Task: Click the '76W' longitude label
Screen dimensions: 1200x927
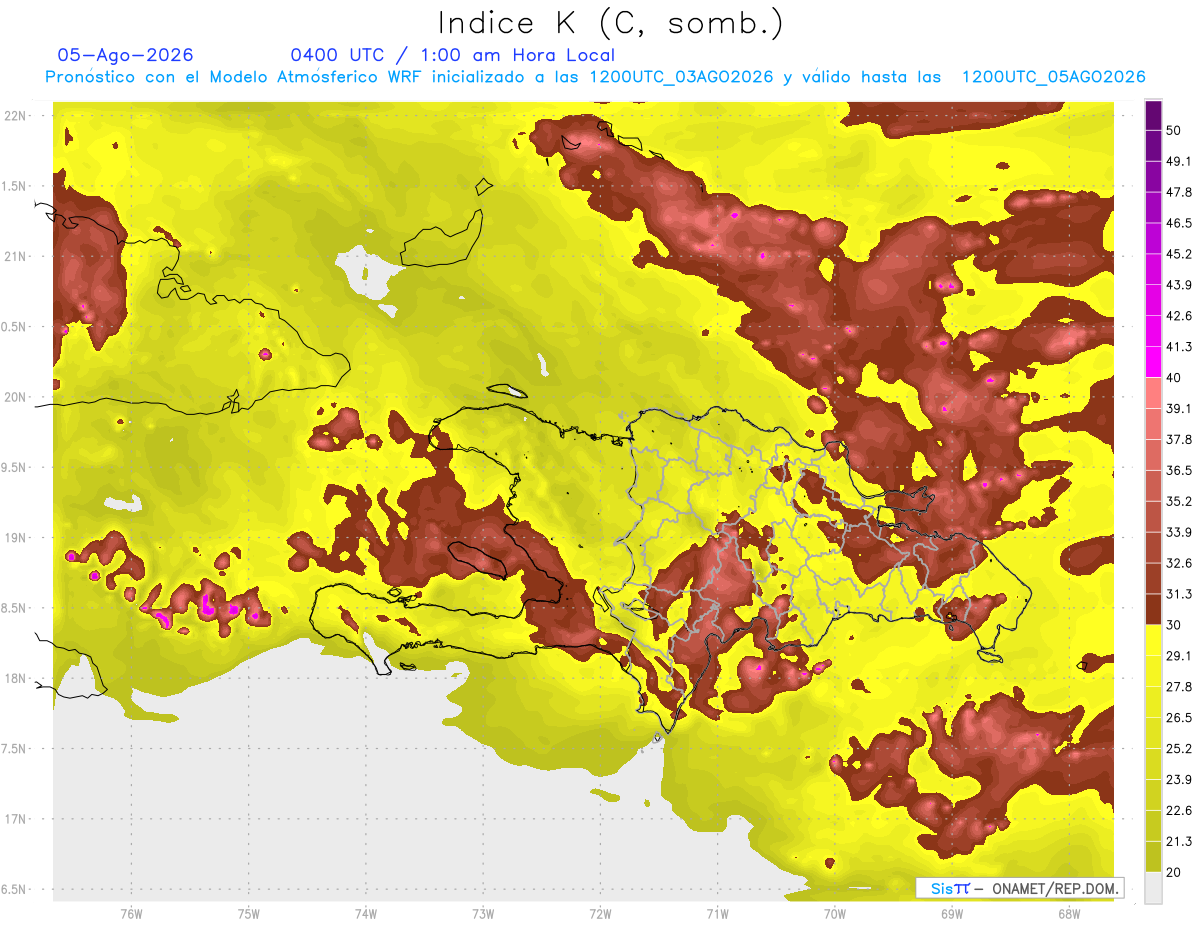Action: (131, 913)
